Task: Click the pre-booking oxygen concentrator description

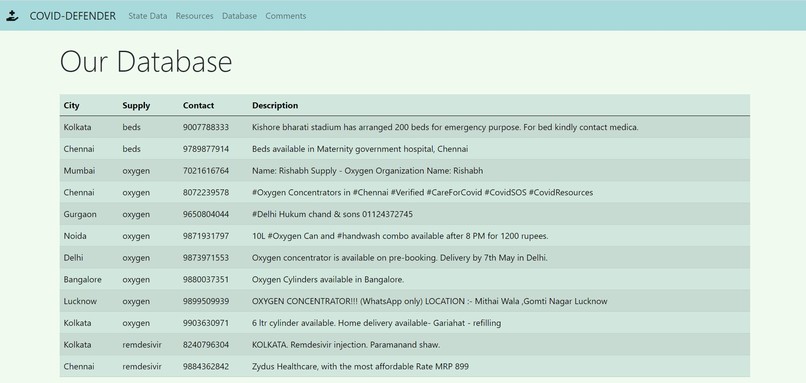Action: pyautogui.click(x=400, y=258)
